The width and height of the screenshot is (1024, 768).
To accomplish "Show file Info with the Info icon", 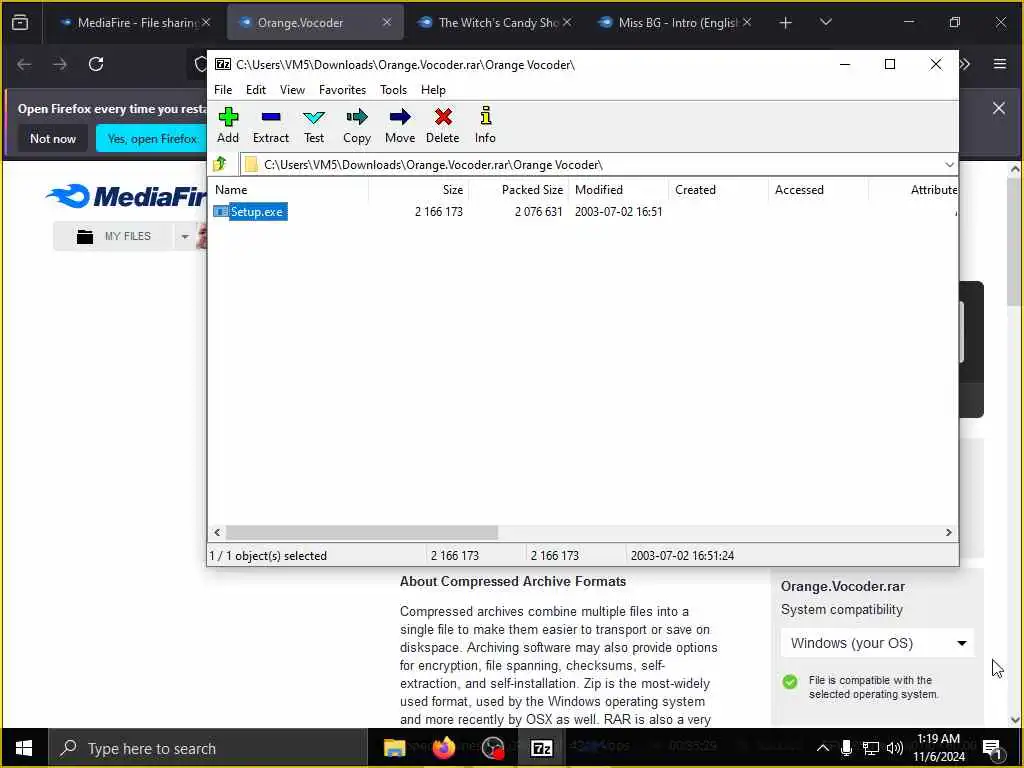I will [x=485, y=125].
